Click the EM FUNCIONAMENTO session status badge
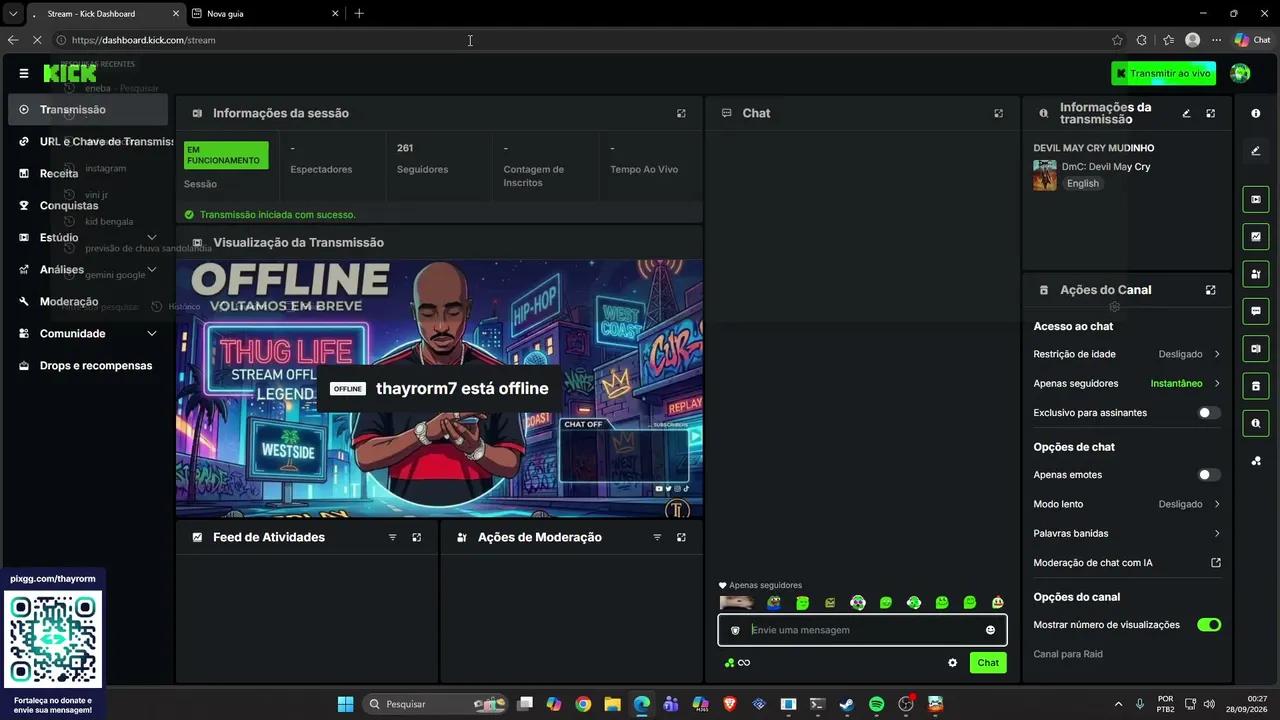The image size is (1280, 720). [226, 155]
